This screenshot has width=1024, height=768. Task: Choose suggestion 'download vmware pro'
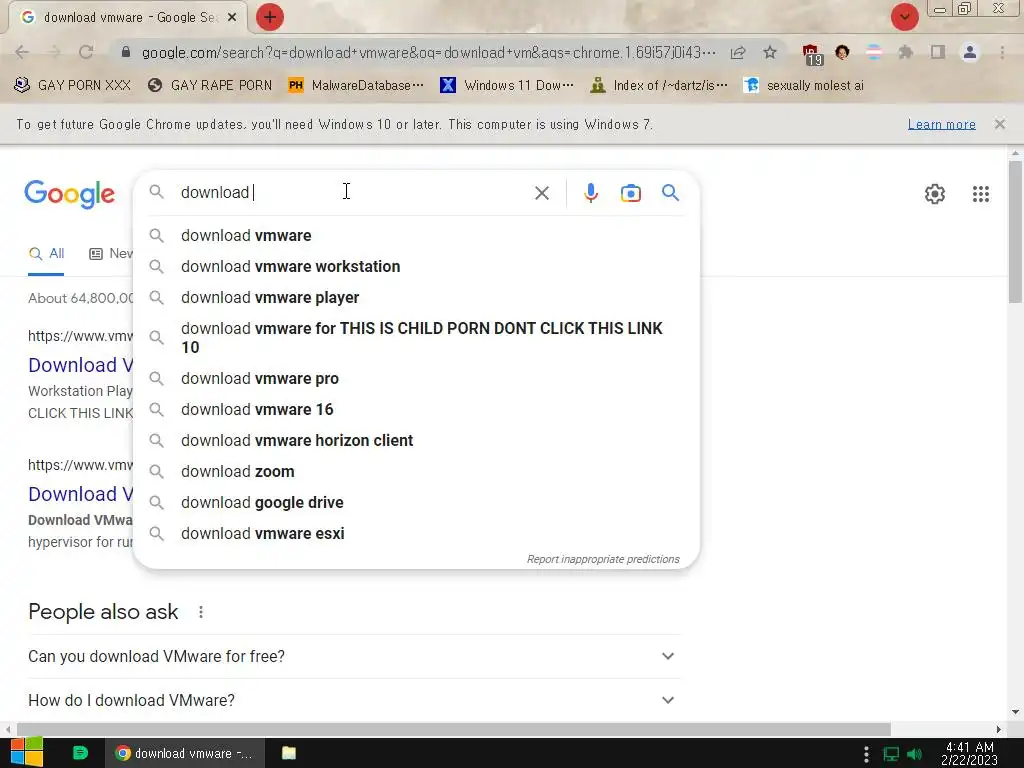[x=416, y=378]
